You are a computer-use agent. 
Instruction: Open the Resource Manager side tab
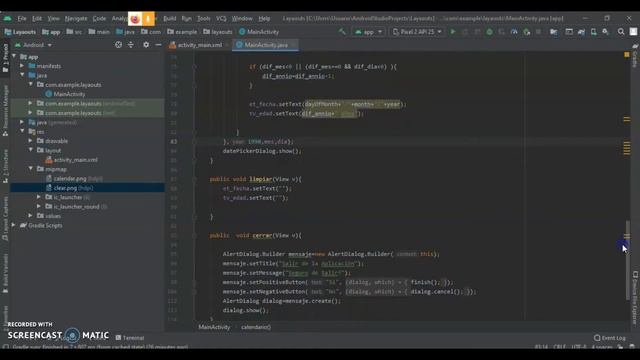pyautogui.click(x=5, y=110)
